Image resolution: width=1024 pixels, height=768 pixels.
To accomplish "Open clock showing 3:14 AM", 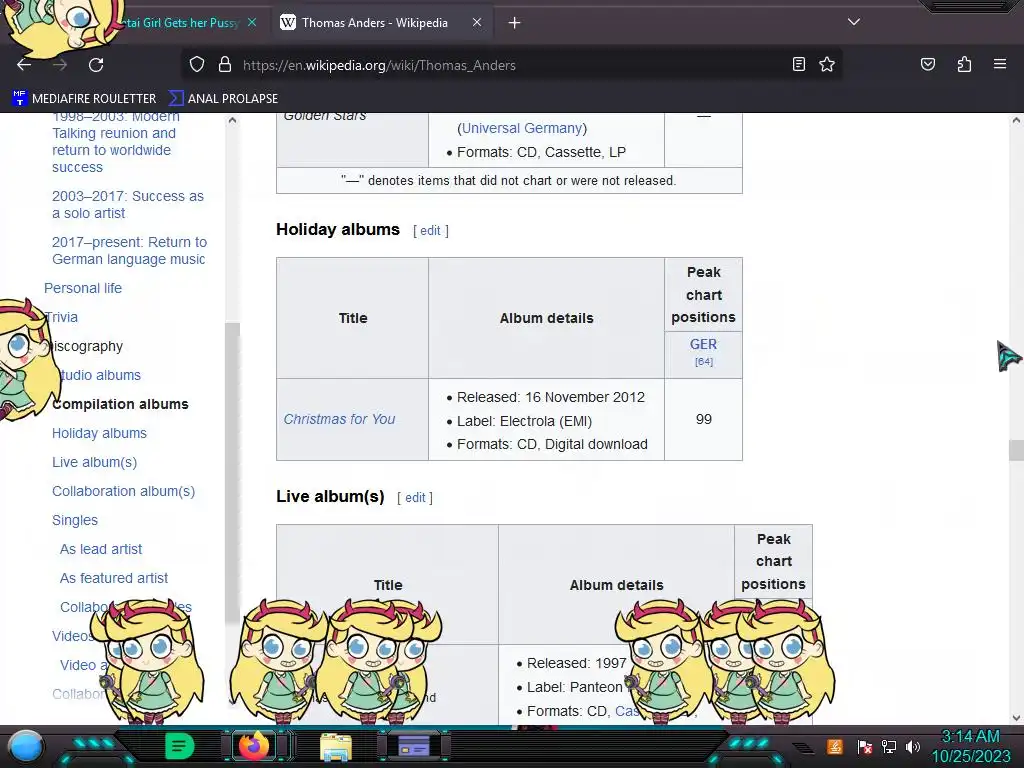I will coord(970,746).
